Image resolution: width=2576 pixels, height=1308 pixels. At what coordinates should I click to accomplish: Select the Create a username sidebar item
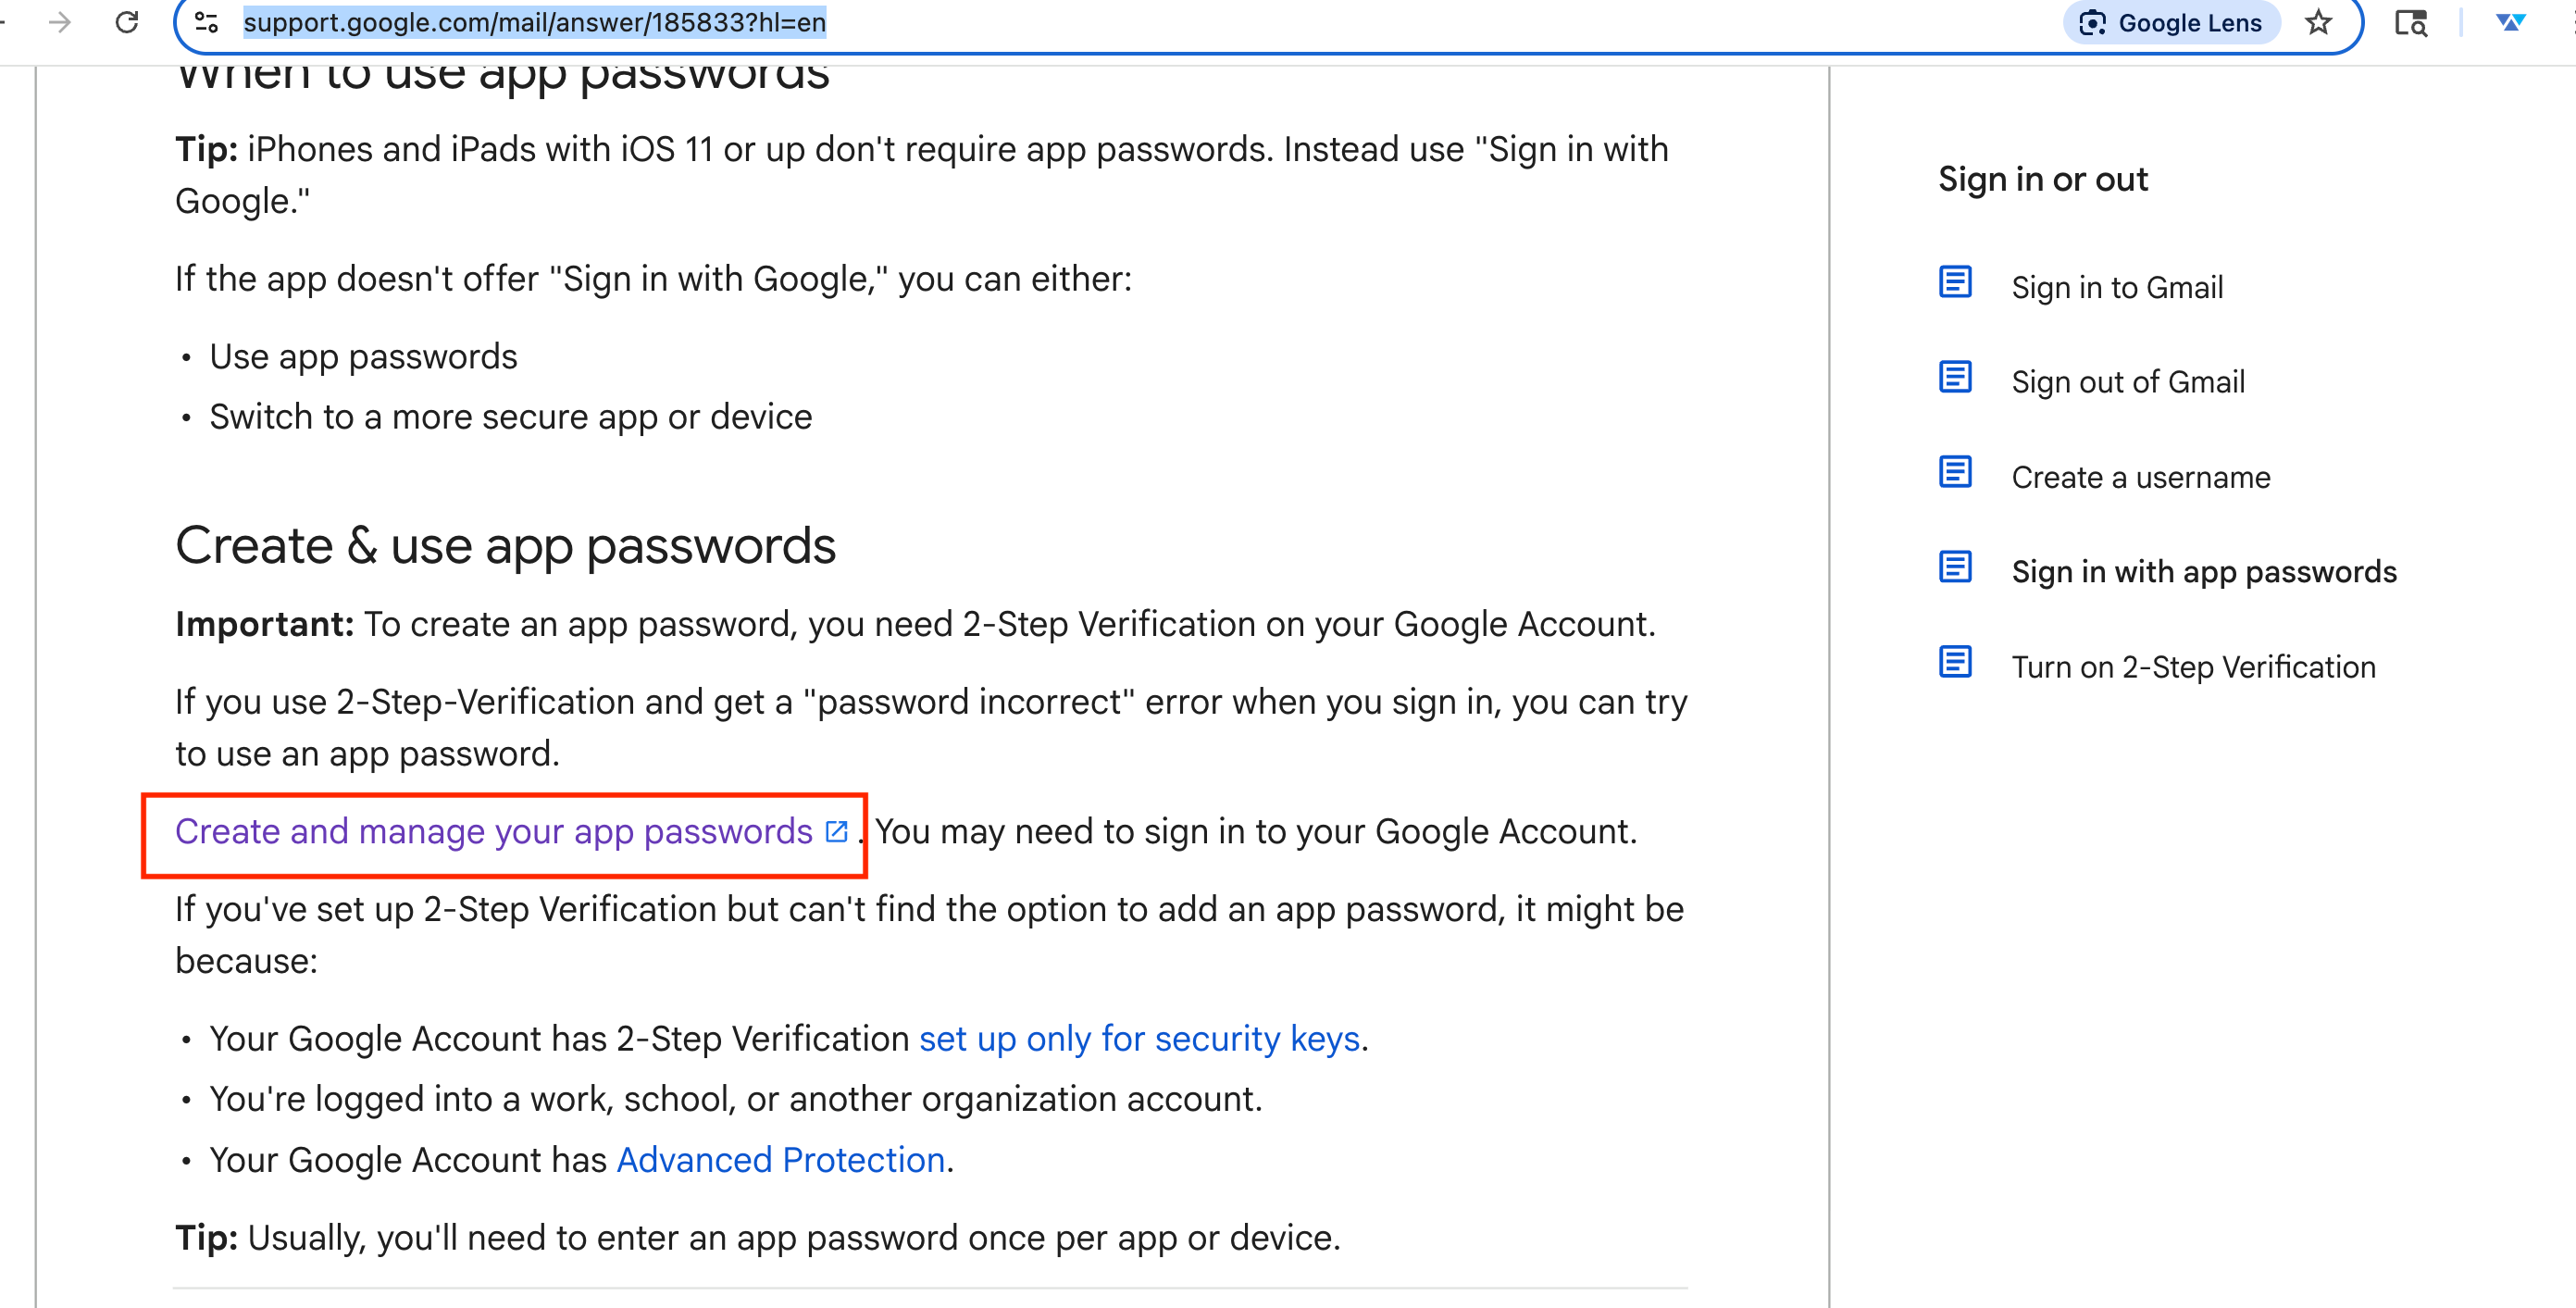(2140, 478)
